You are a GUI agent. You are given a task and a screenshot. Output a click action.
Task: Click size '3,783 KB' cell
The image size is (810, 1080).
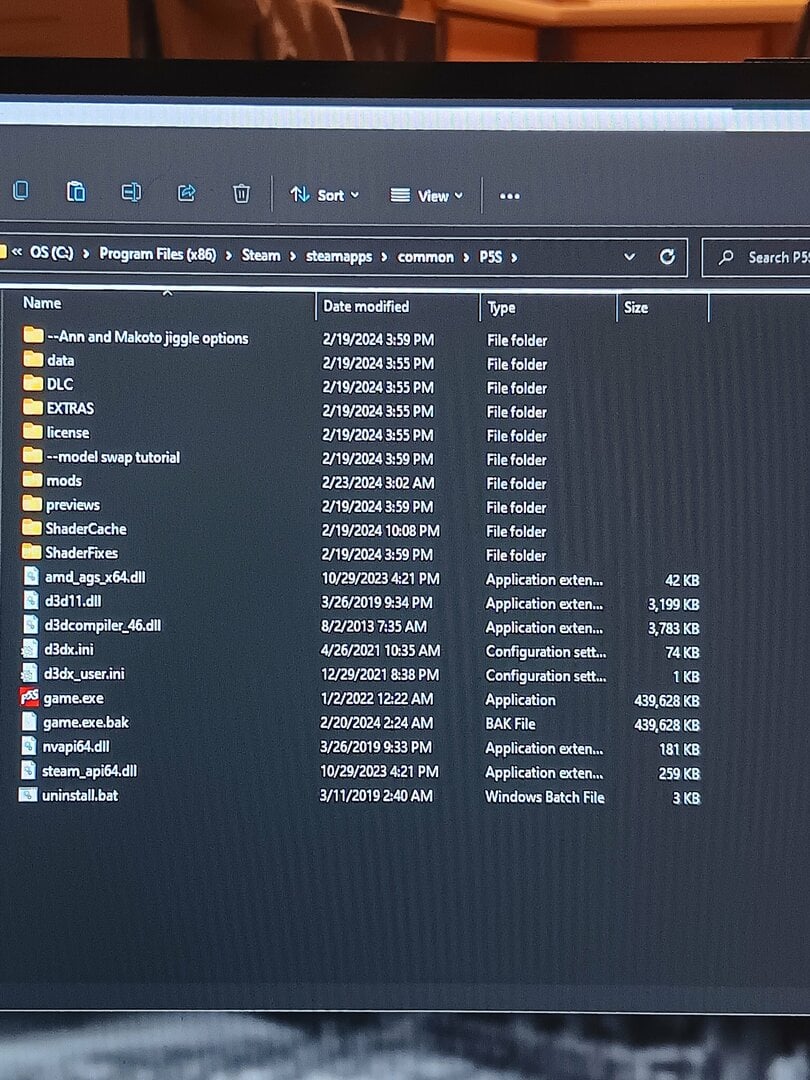[674, 629]
